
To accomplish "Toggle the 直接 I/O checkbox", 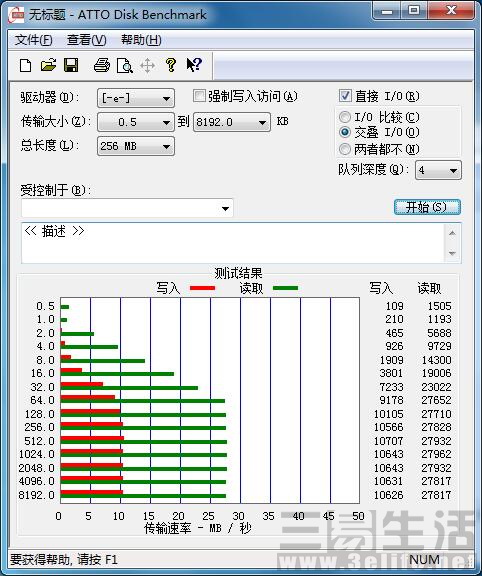I will click(x=345, y=96).
